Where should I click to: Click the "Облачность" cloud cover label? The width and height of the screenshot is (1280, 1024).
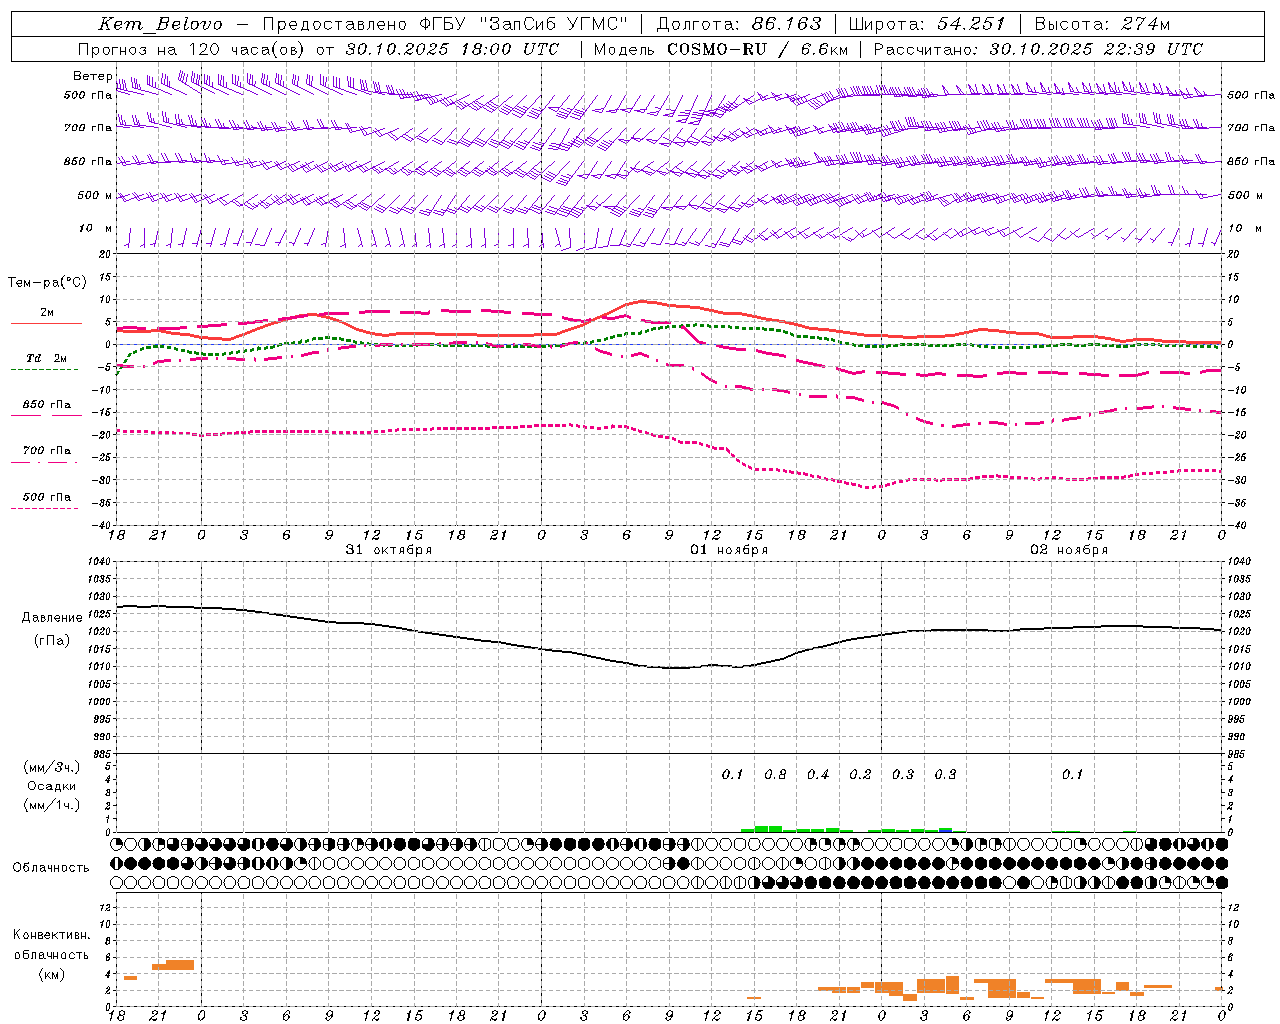(x=51, y=868)
